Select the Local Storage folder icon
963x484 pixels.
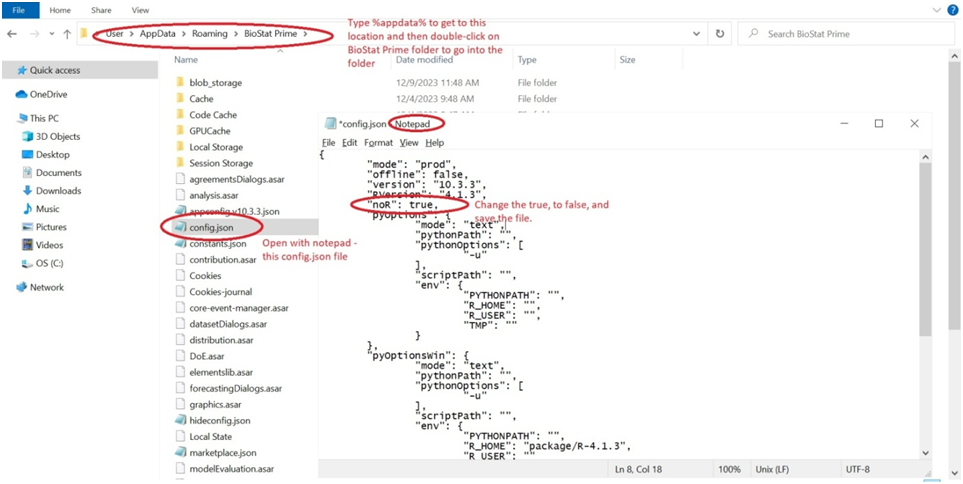(x=180, y=147)
